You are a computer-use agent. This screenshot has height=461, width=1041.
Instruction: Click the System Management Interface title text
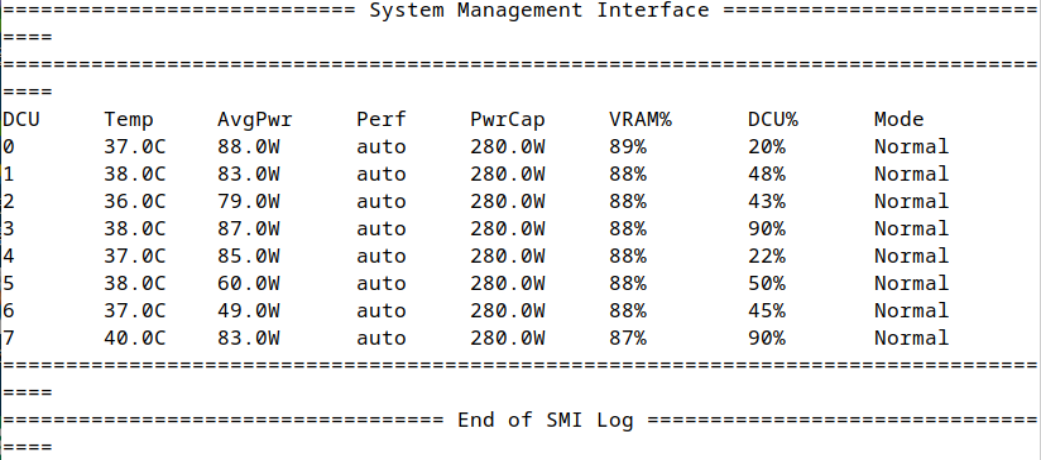click(539, 11)
